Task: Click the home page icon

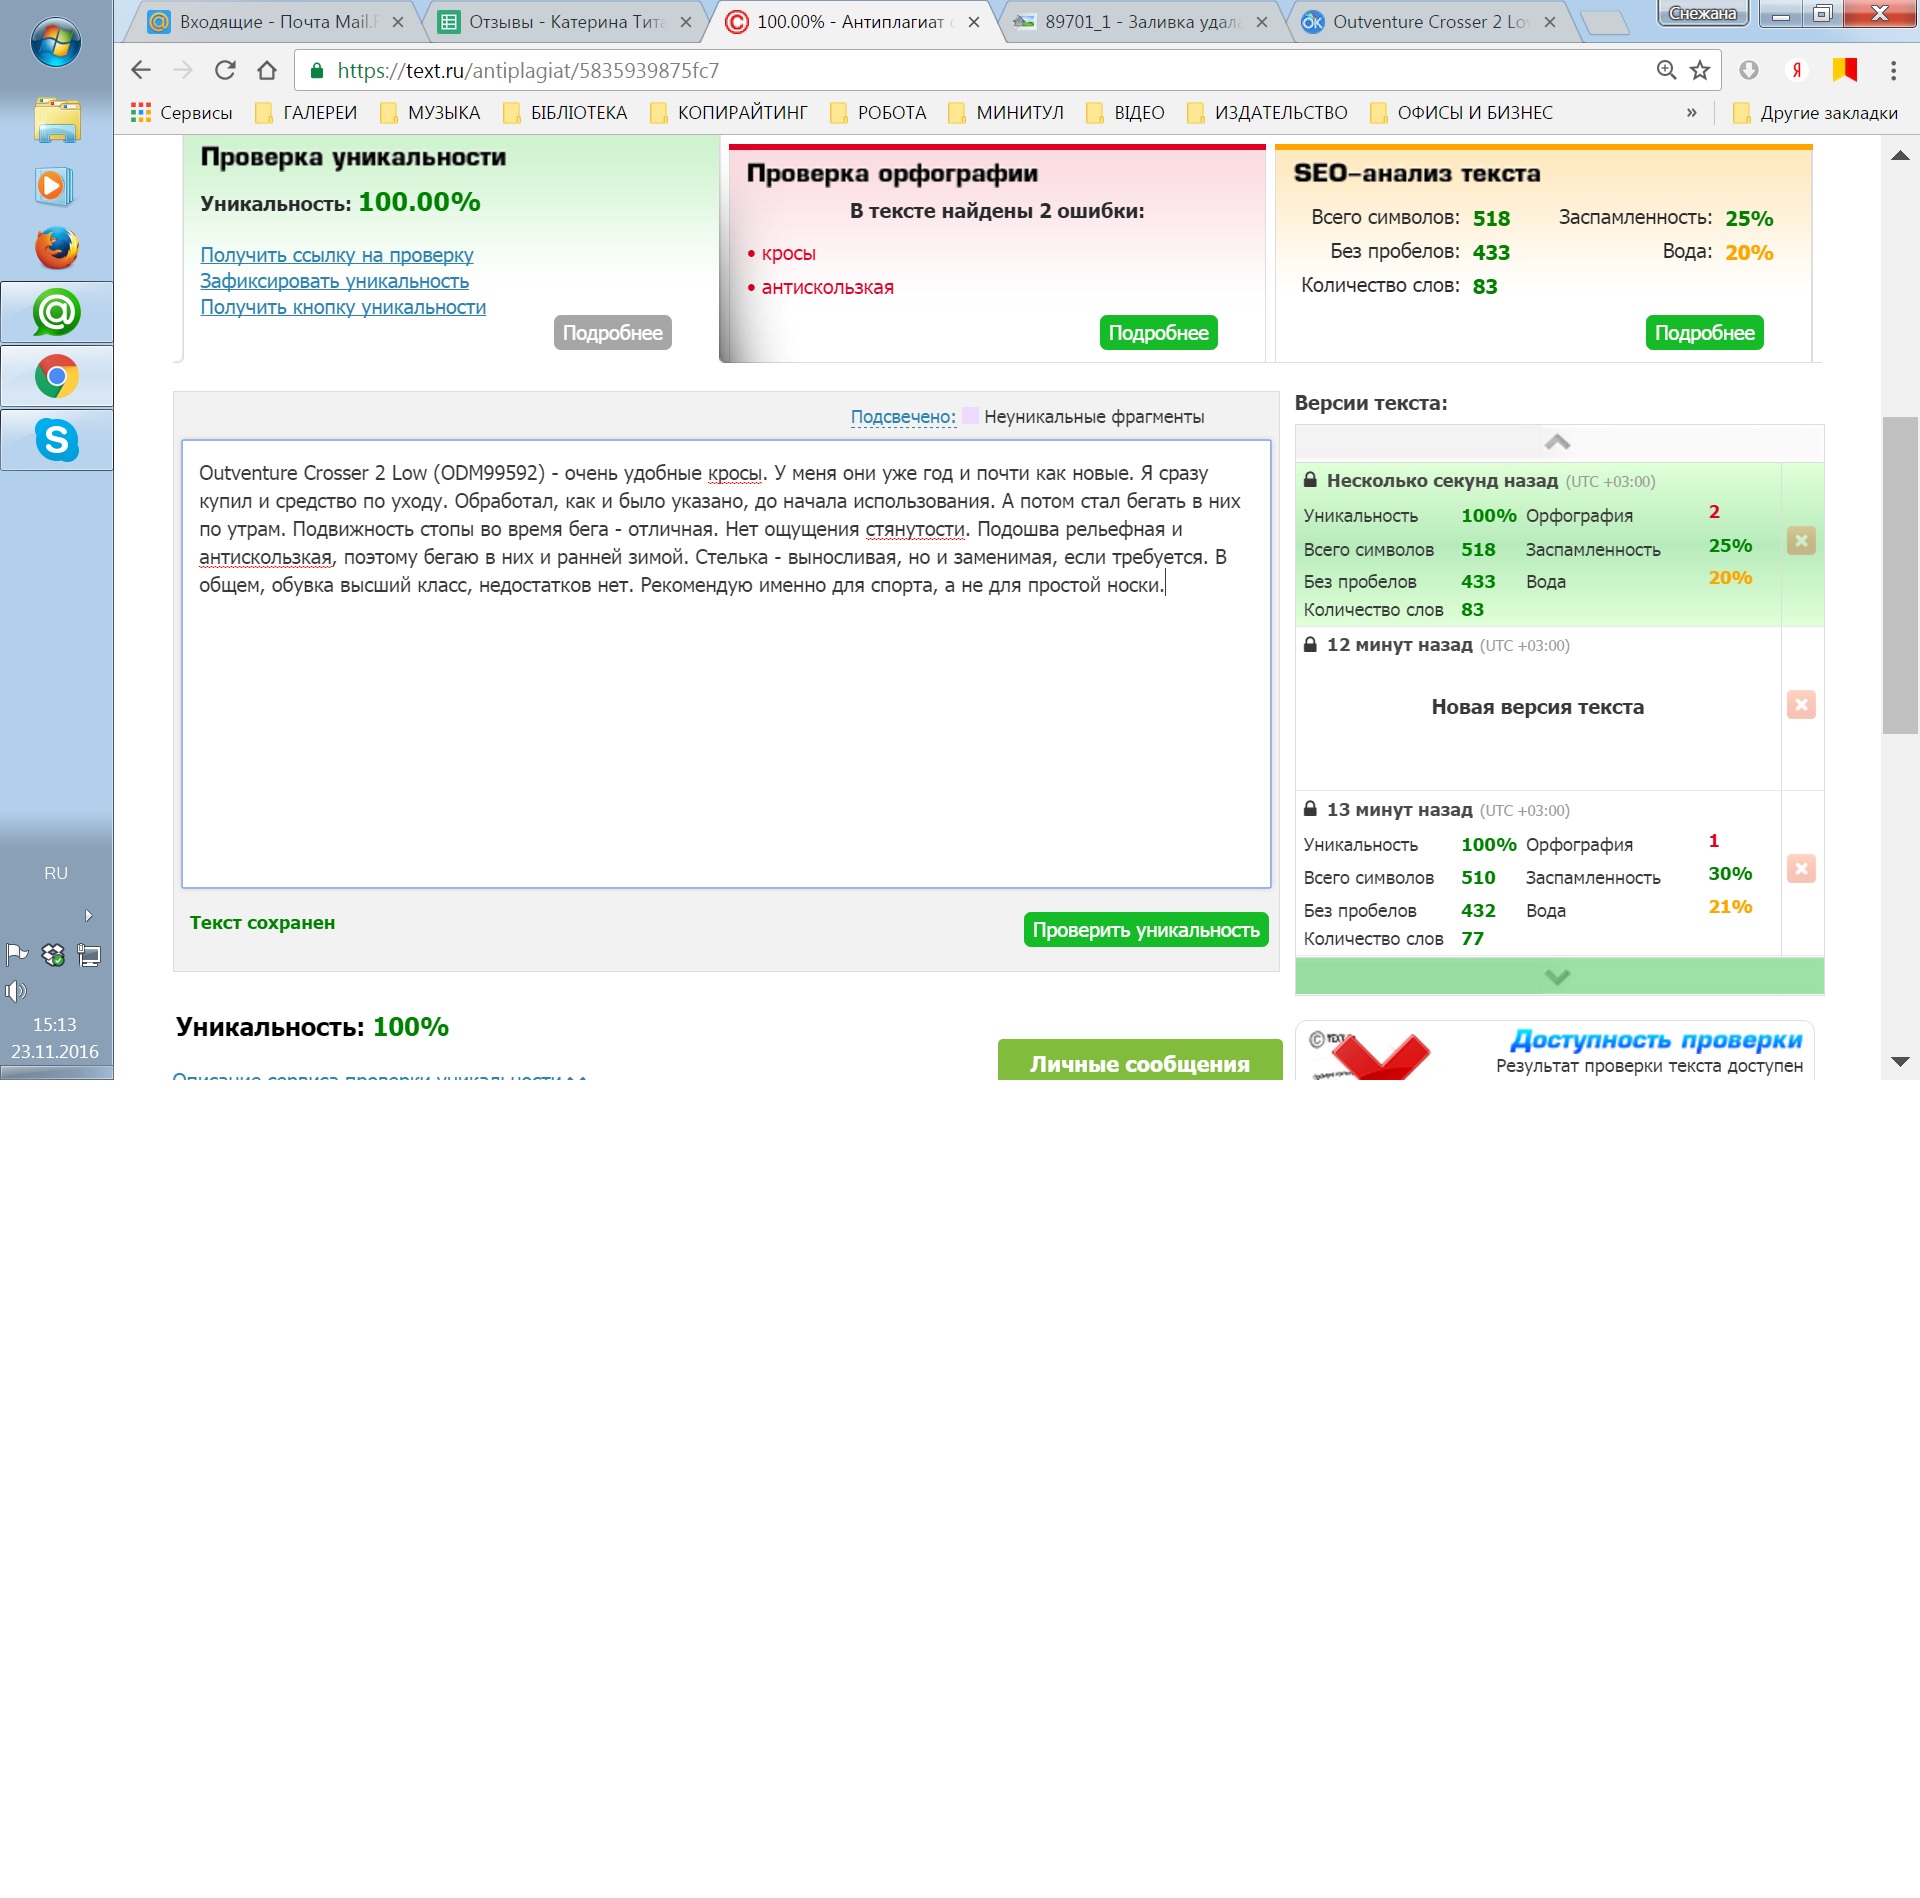Action: 267,70
